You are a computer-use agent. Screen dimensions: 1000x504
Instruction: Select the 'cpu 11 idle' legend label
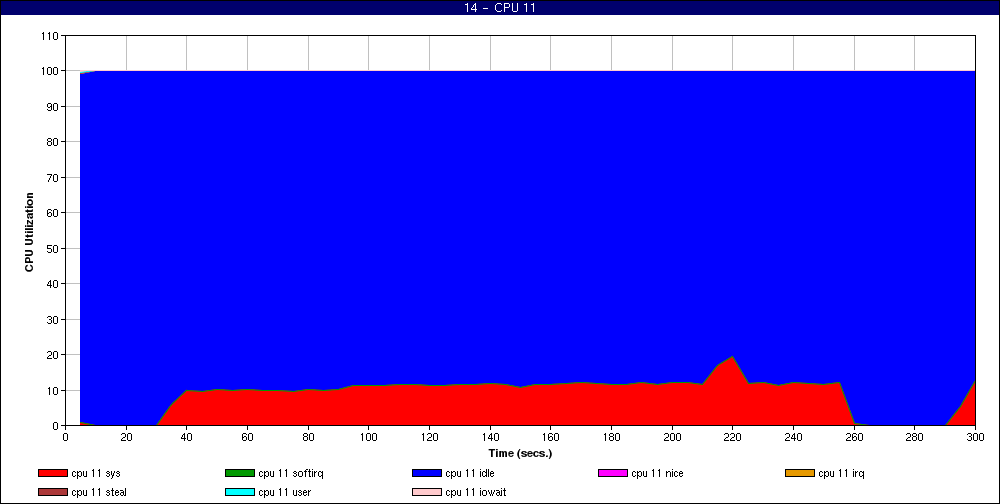pyautogui.click(x=470, y=473)
